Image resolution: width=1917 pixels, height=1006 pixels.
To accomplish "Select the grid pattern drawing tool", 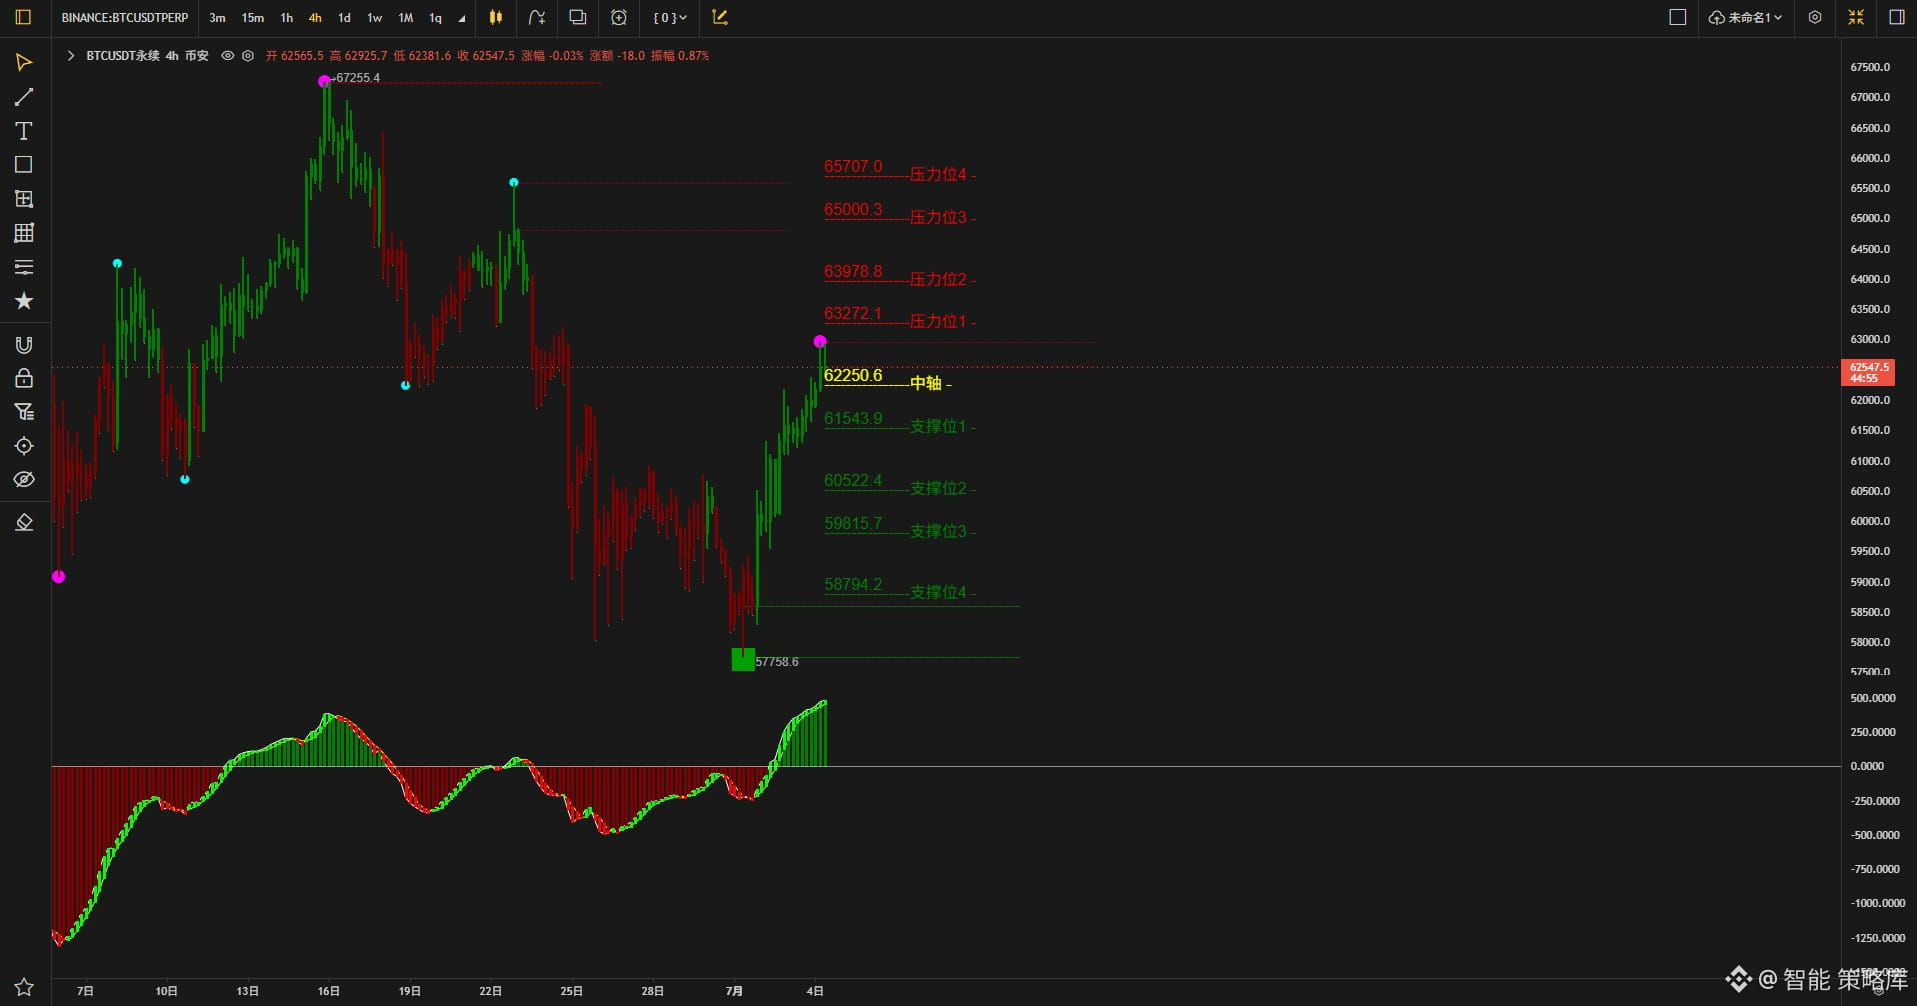I will tap(24, 233).
